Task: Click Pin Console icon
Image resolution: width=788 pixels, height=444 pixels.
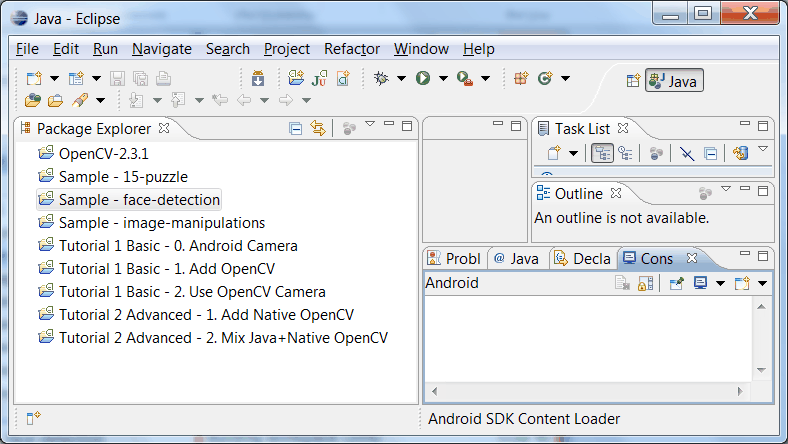Action: click(676, 283)
